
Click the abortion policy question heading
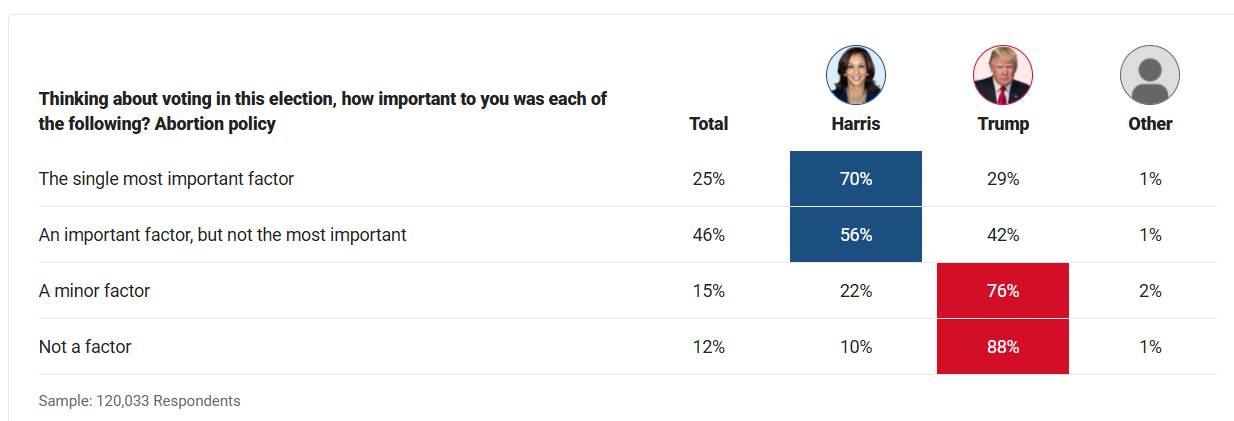[x=322, y=112]
